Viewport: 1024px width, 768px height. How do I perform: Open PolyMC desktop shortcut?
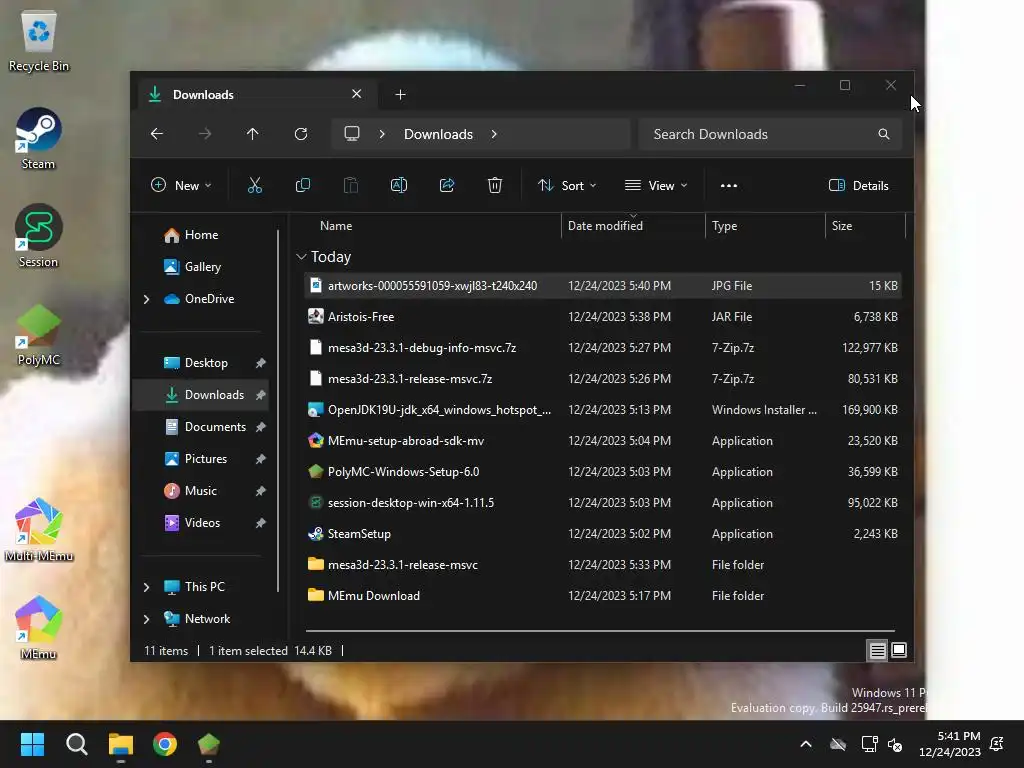(x=39, y=334)
